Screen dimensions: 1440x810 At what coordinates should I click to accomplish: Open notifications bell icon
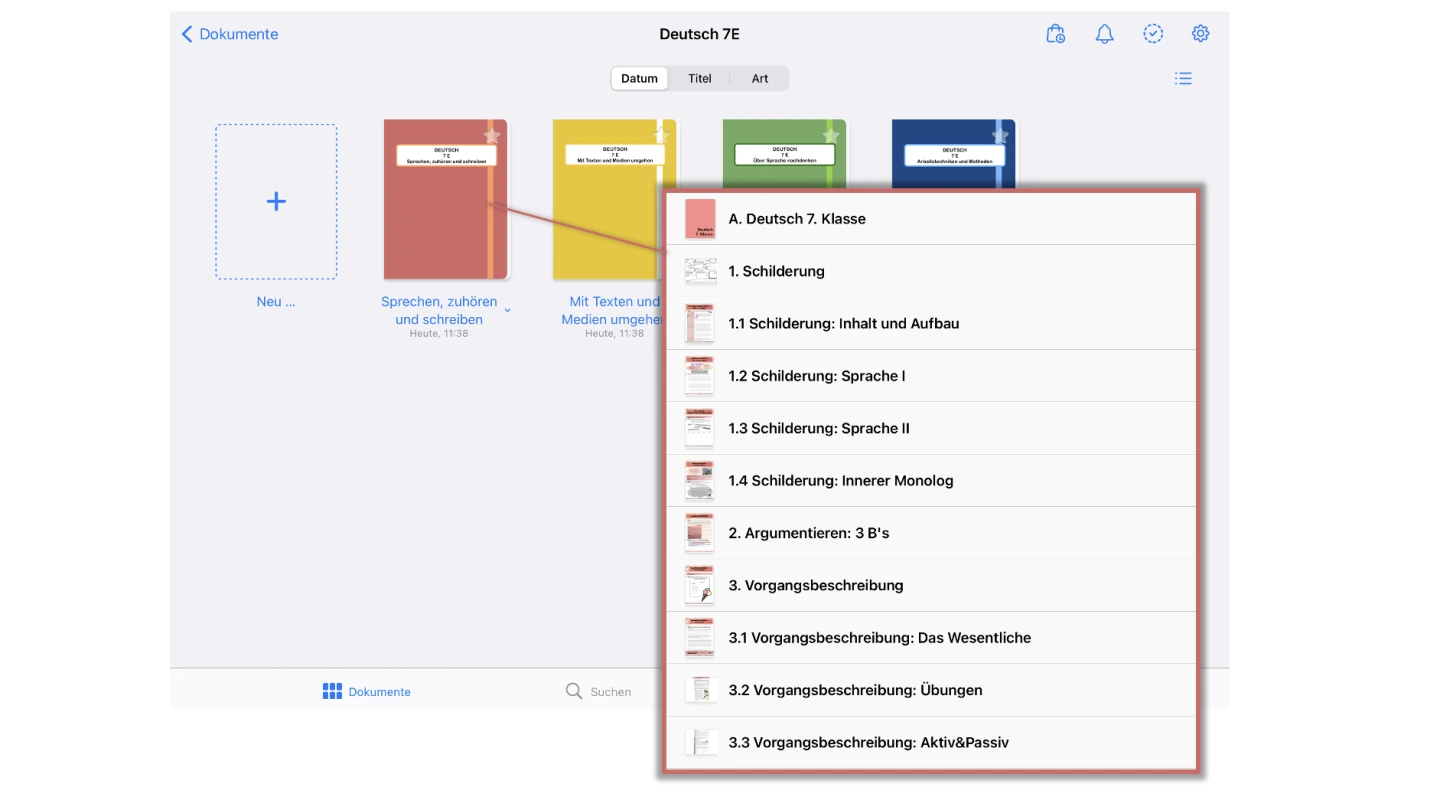click(x=1104, y=34)
